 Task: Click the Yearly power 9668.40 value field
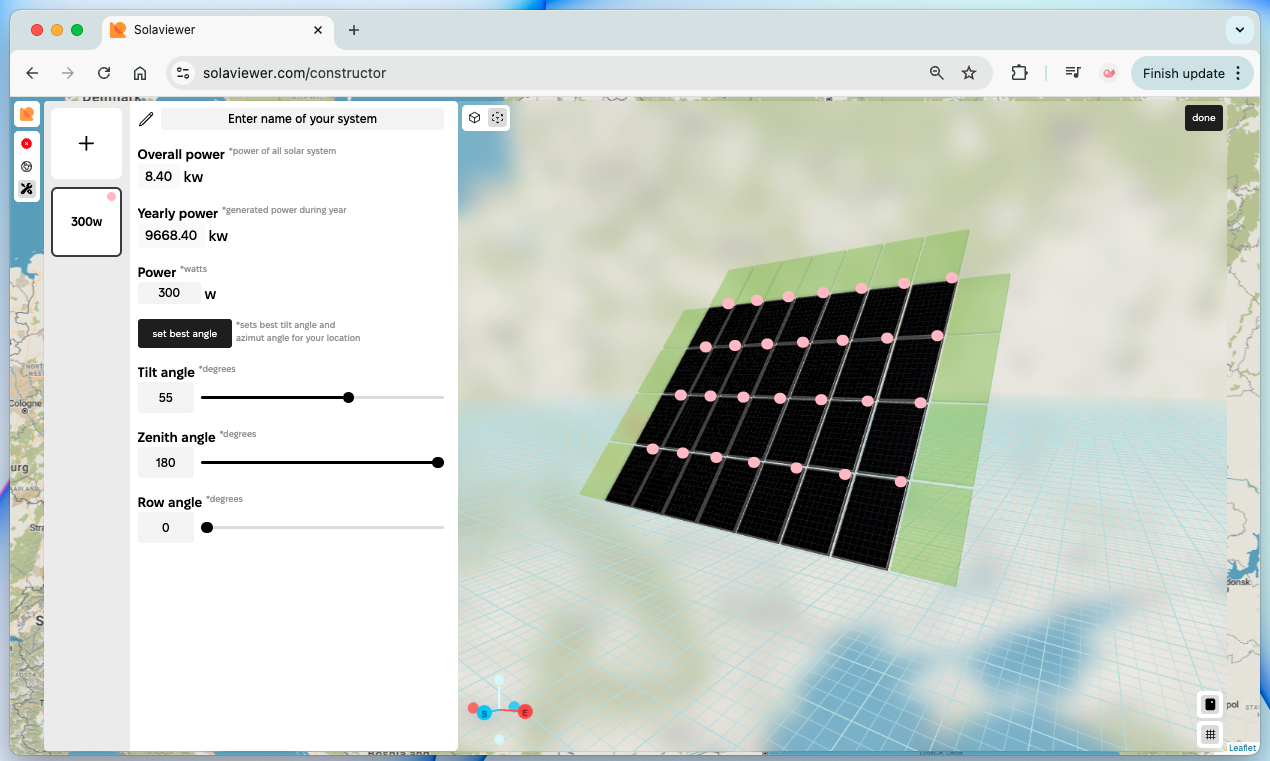(171, 236)
